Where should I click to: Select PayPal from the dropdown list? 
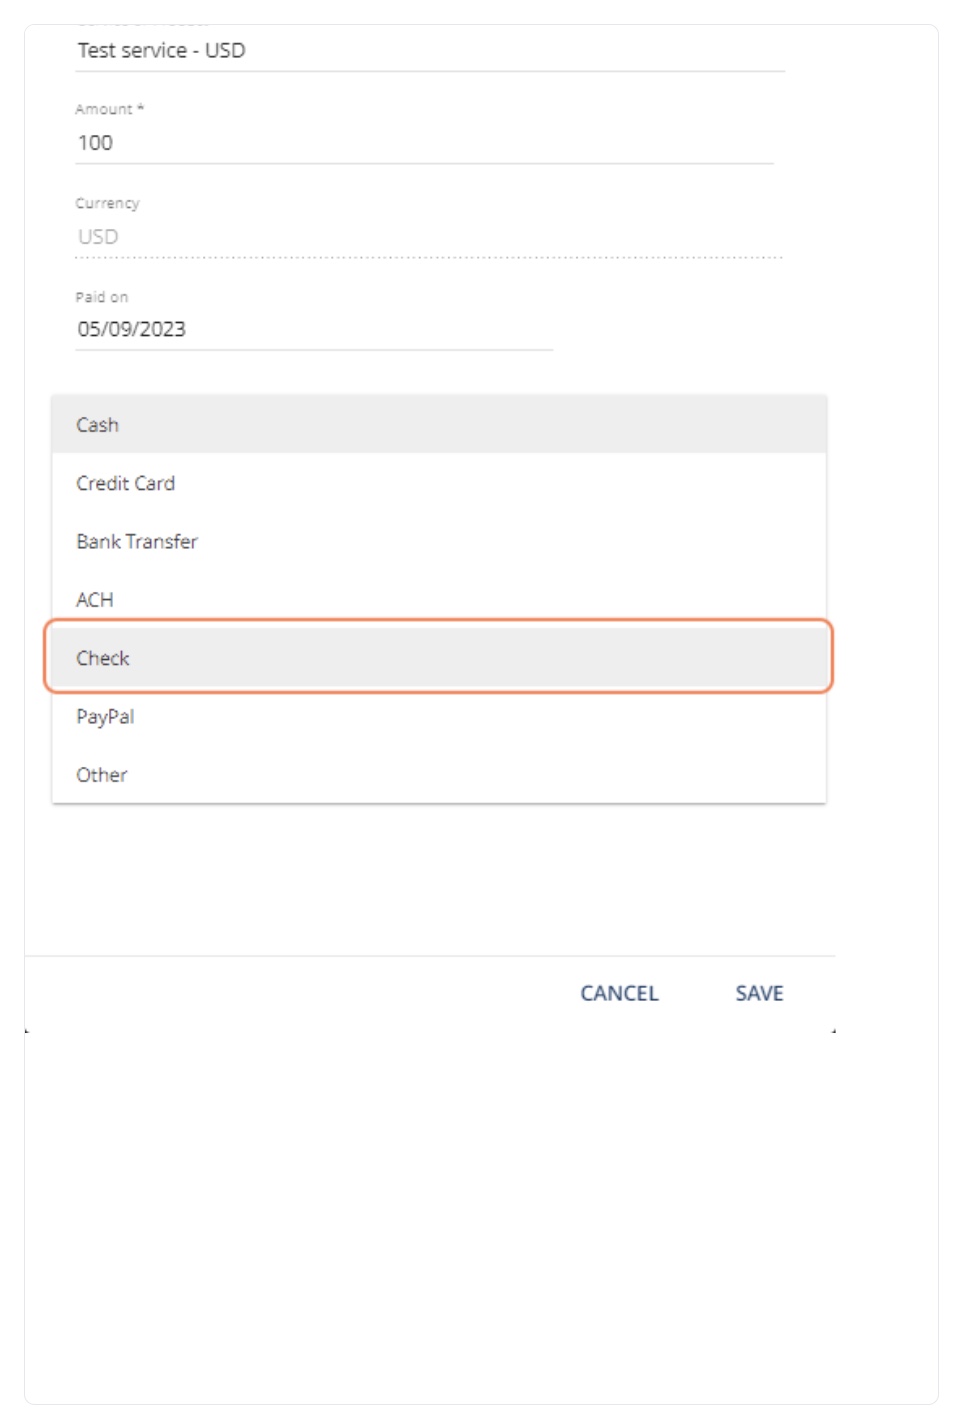coord(439,716)
